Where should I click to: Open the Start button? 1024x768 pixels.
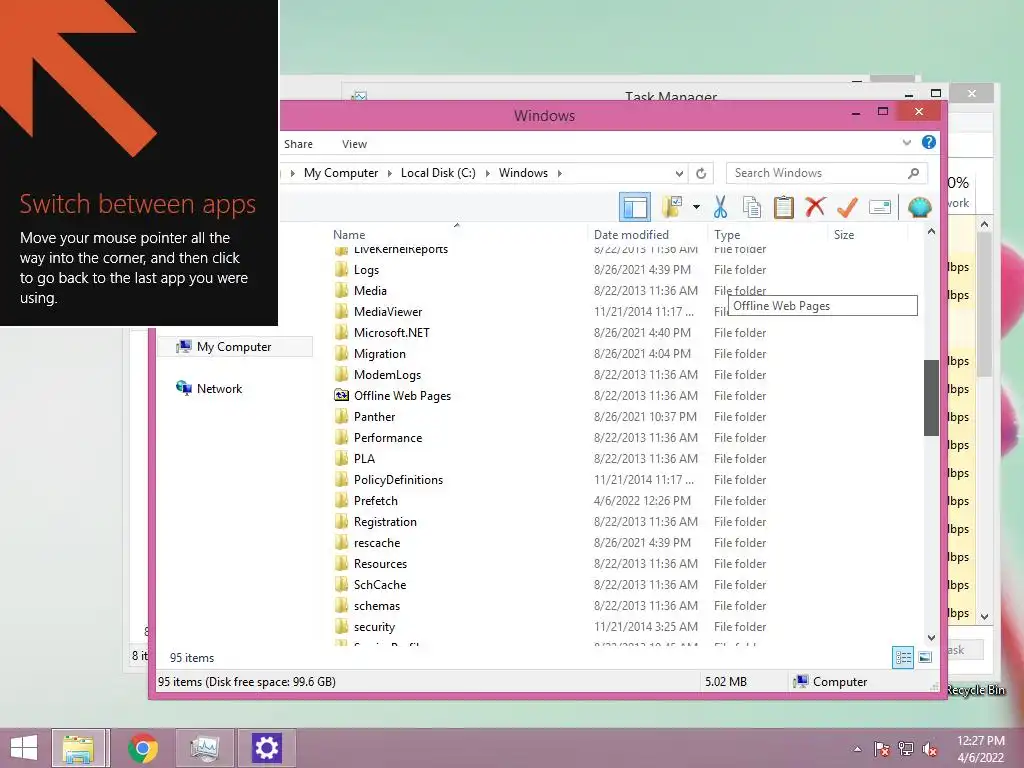point(24,748)
